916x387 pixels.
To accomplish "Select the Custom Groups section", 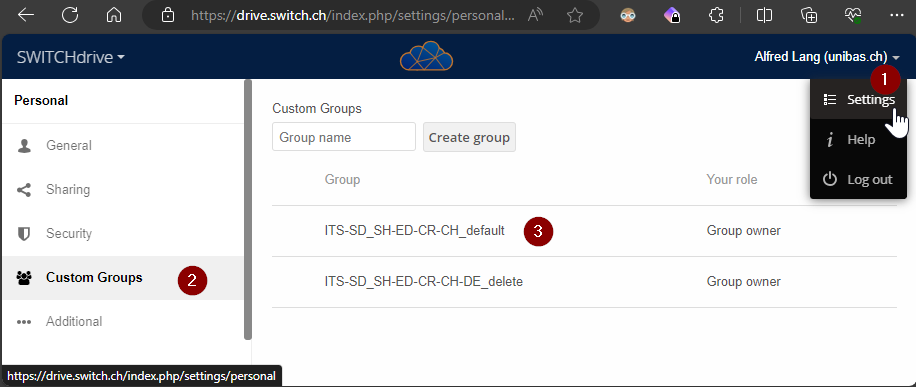I will pyautogui.click(x=123, y=278).
